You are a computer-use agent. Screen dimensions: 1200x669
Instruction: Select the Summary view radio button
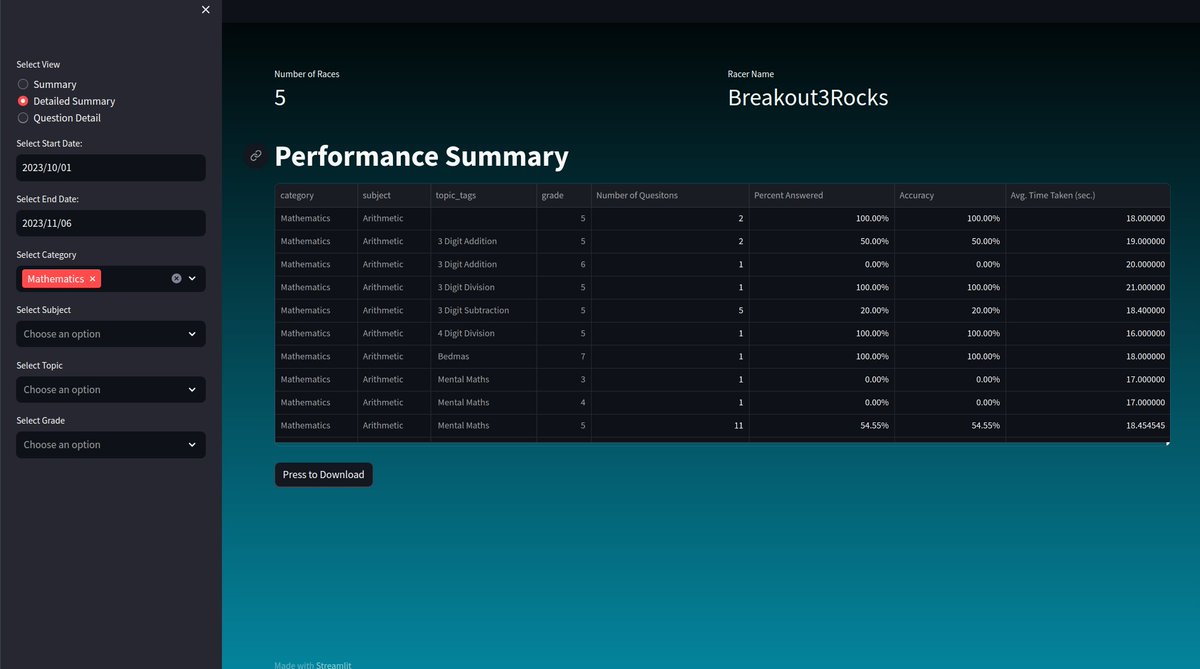pos(21,84)
